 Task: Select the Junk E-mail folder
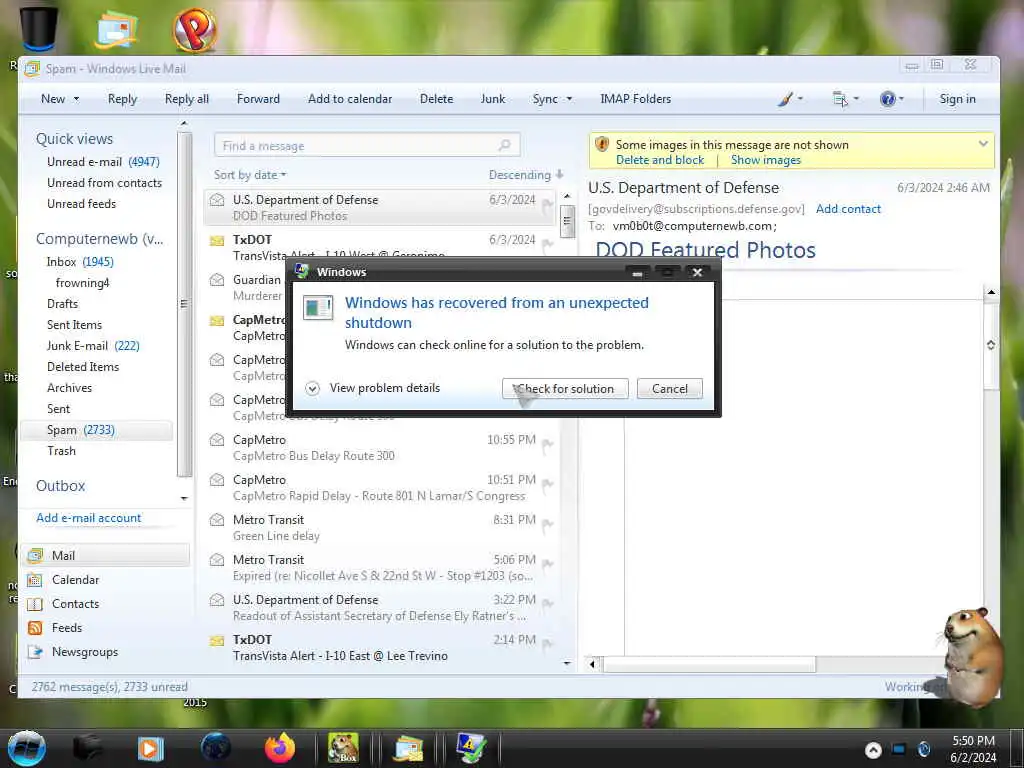point(93,346)
